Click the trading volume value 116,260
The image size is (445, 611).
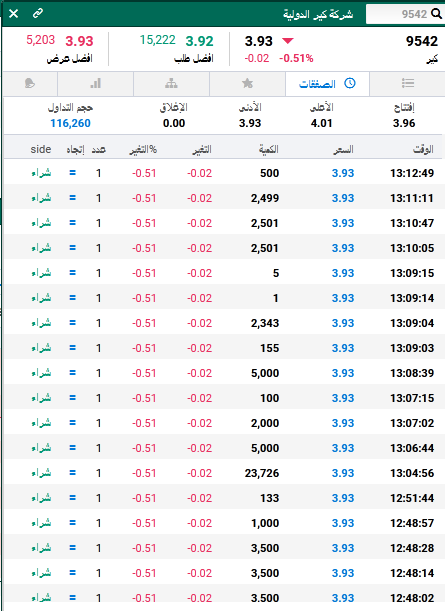(70, 123)
